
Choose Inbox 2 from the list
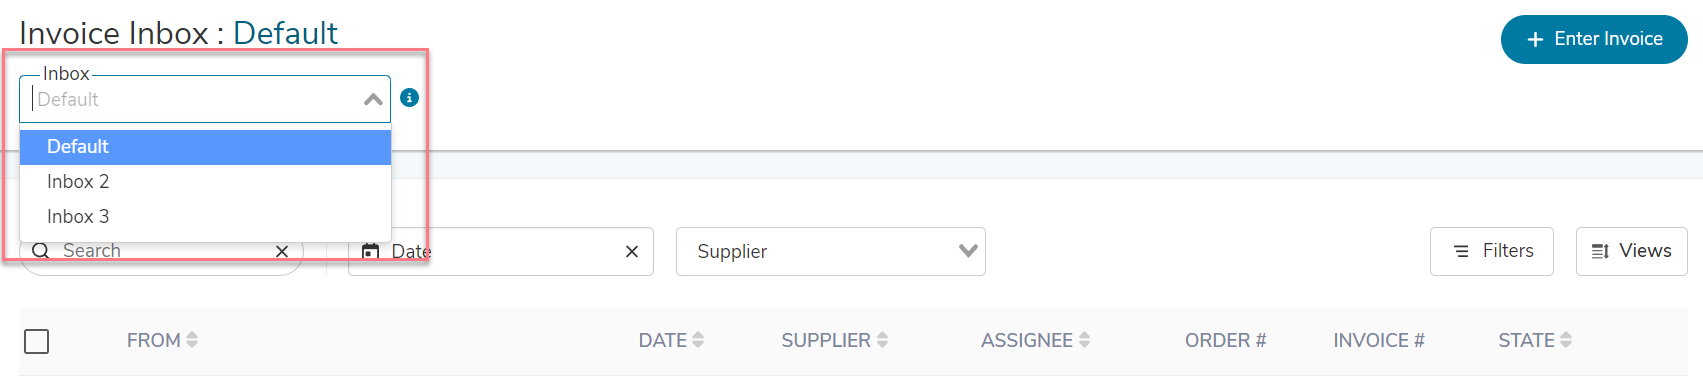pos(205,182)
